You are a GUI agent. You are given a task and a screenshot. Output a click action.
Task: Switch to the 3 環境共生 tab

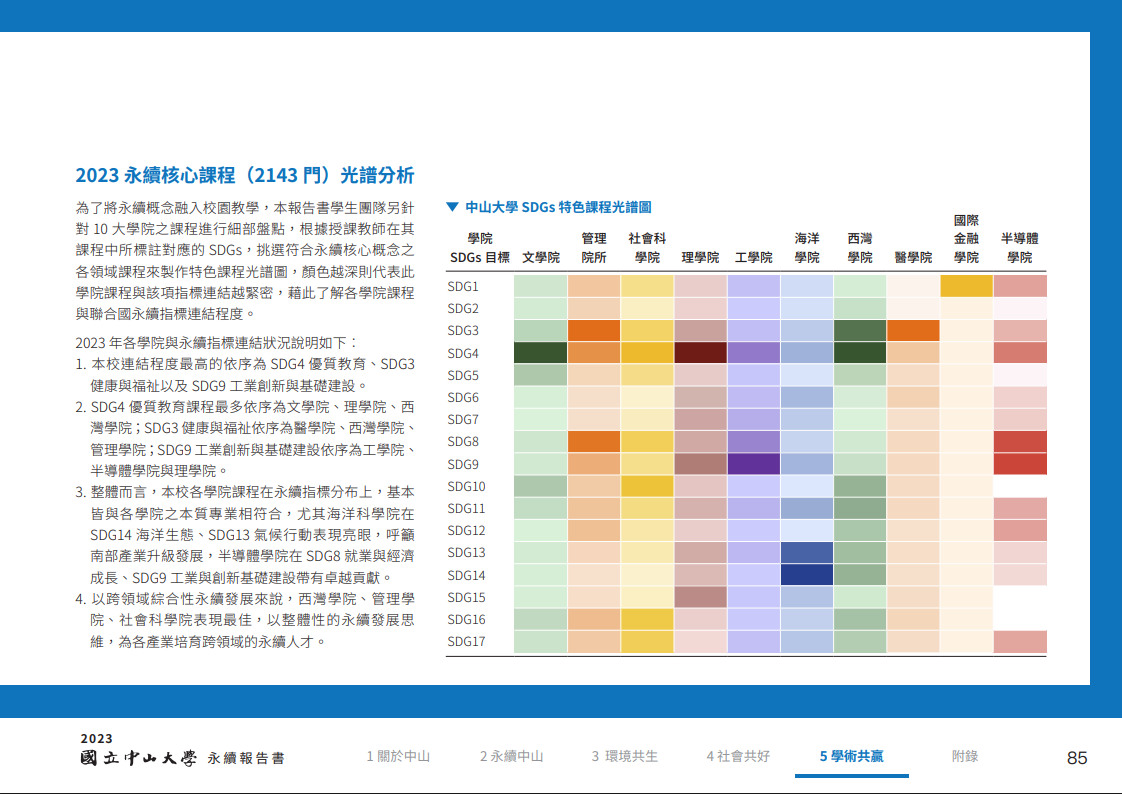pyautogui.click(x=625, y=756)
